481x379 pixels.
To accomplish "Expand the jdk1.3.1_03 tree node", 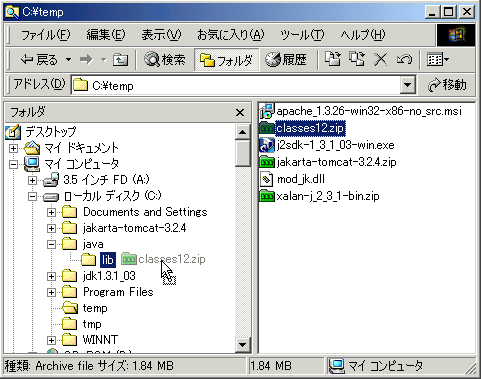I will tap(51, 276).
